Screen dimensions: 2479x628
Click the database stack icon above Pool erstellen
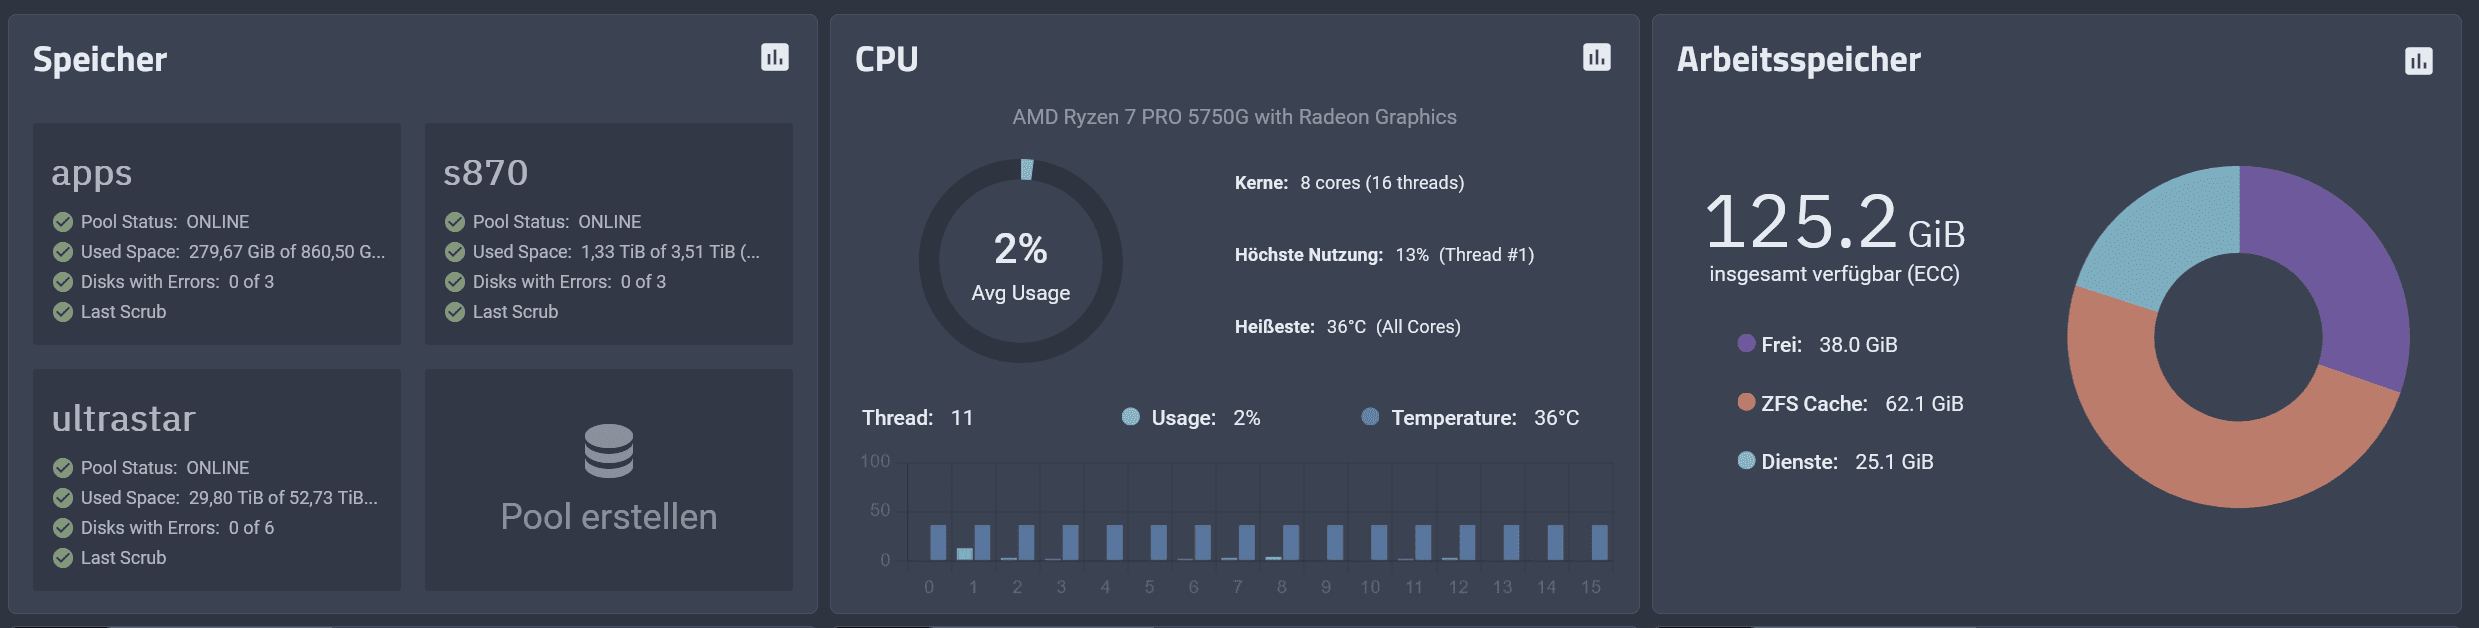[x=608, y=451]
